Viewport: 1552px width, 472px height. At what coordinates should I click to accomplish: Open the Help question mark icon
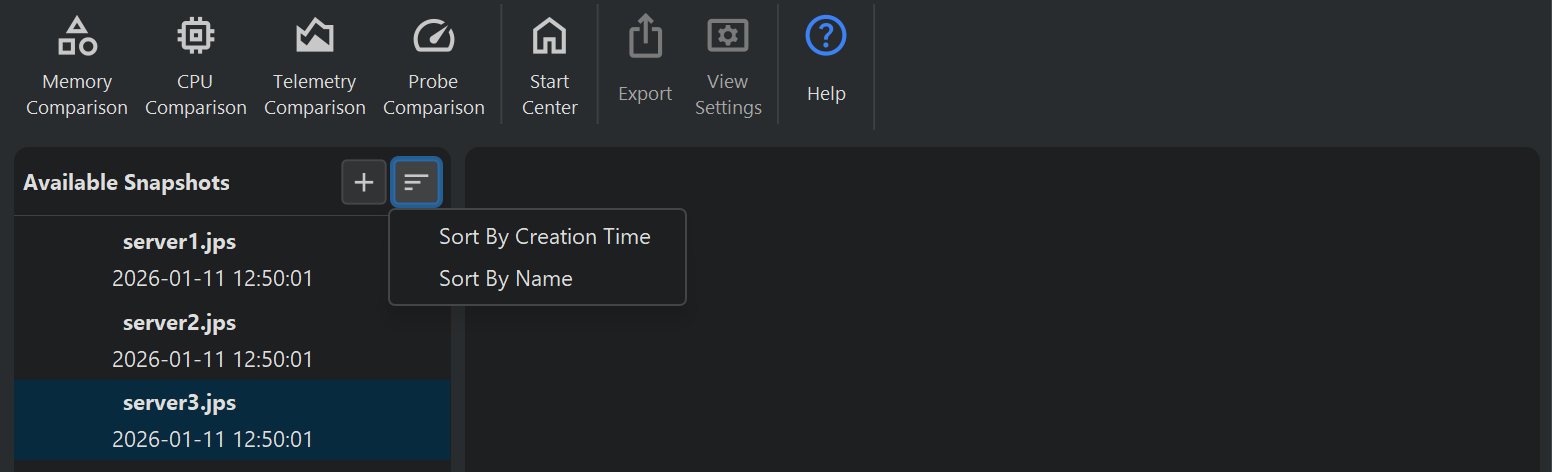(826, 38)
